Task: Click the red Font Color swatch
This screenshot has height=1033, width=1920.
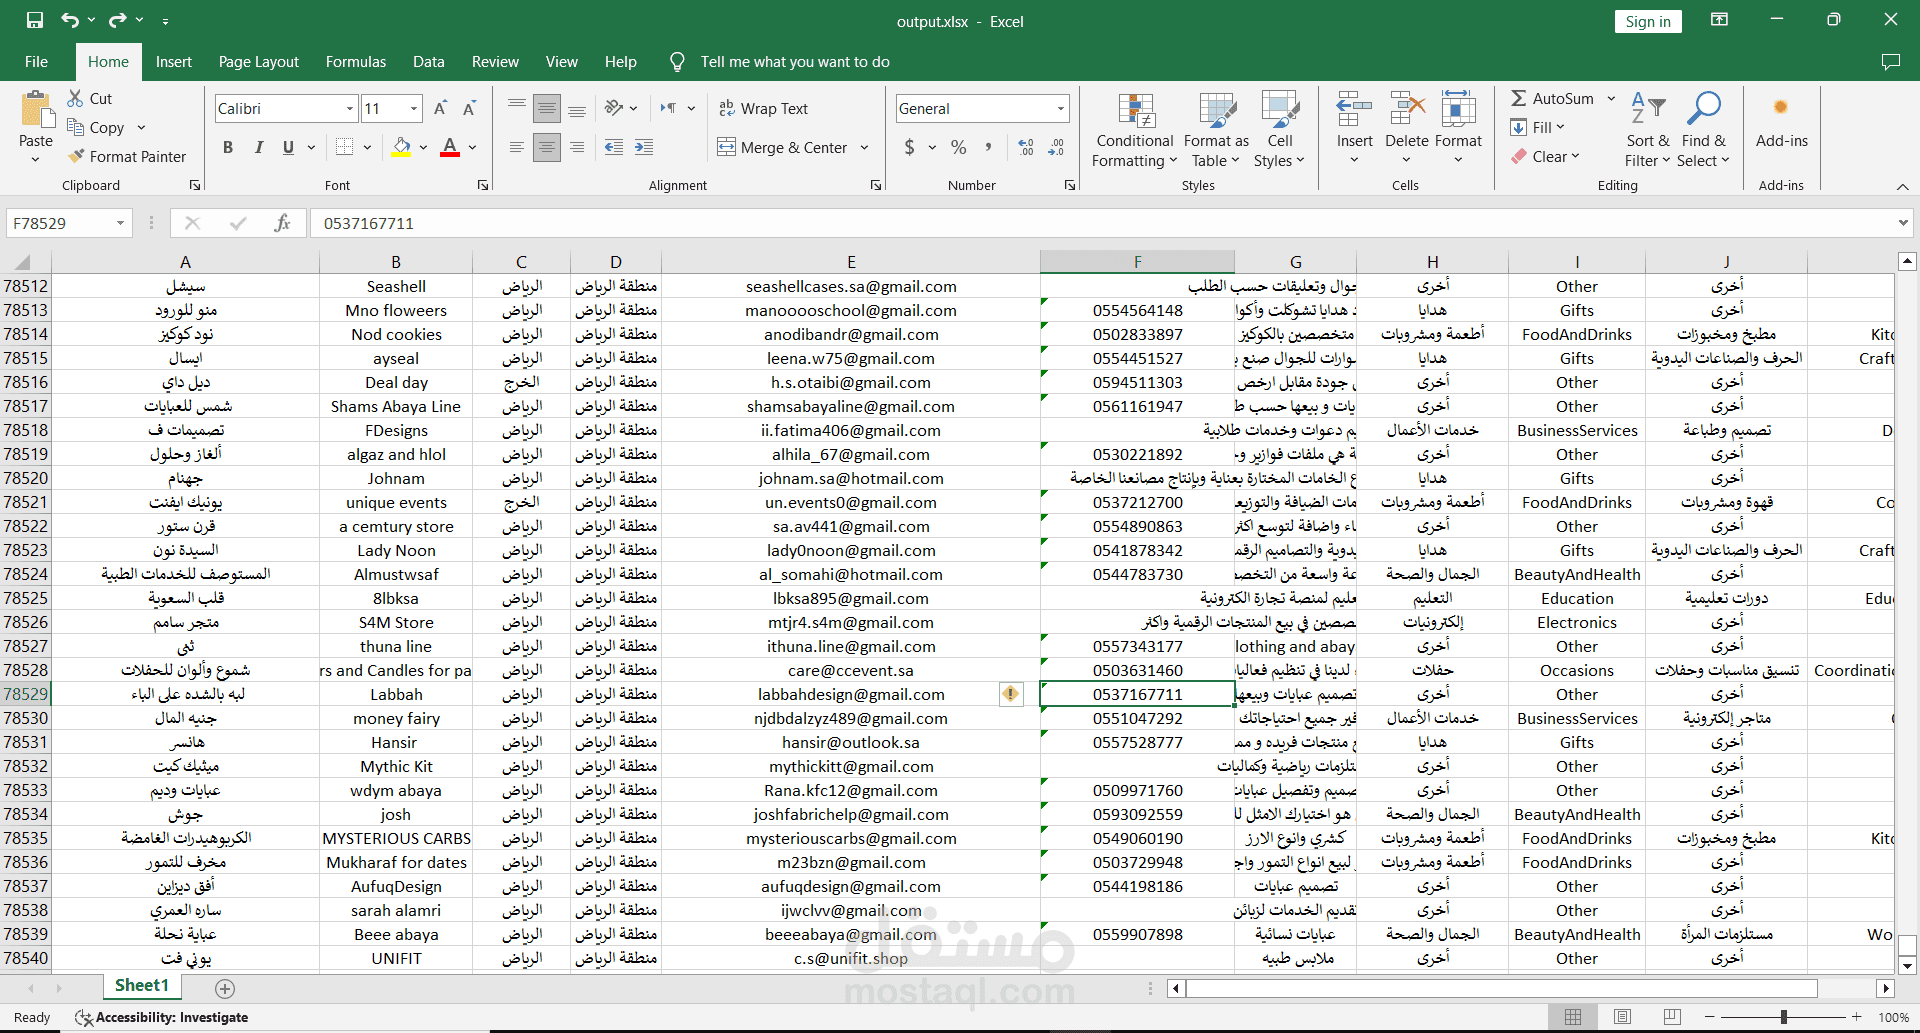Action: pyautogui.click(x=450, y=147)
